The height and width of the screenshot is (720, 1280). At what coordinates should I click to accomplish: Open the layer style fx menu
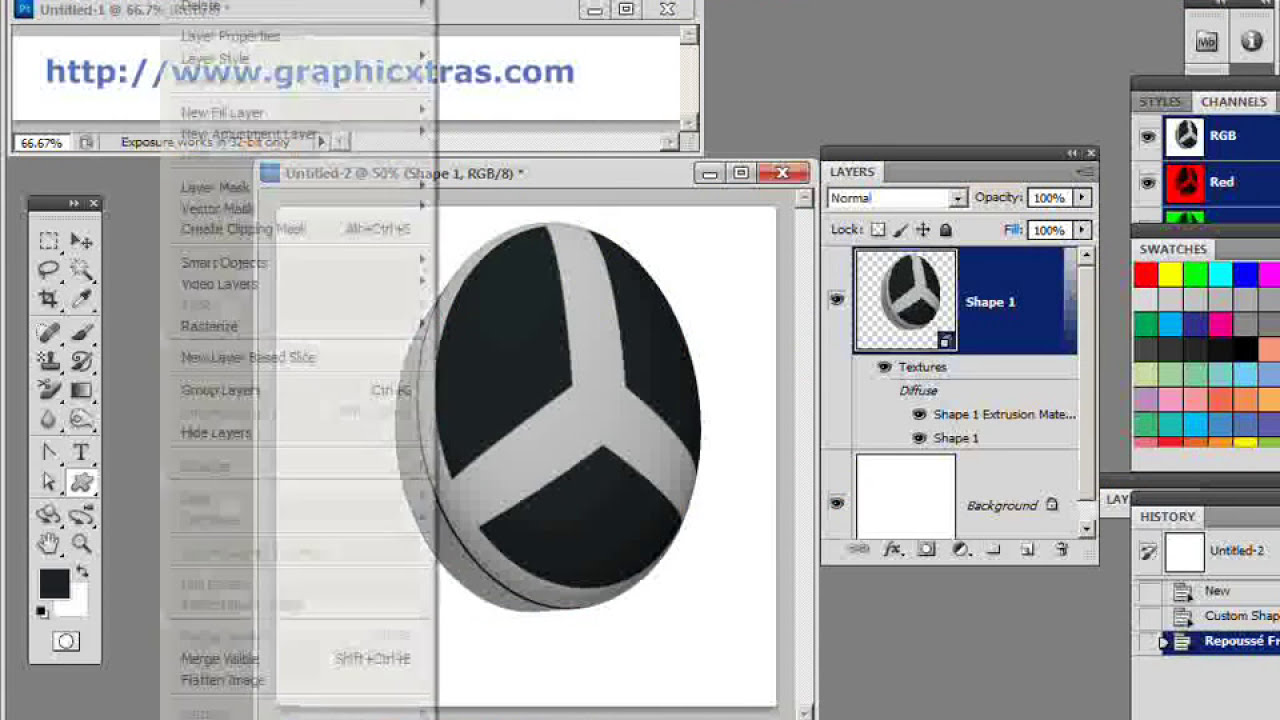point(893,549)
